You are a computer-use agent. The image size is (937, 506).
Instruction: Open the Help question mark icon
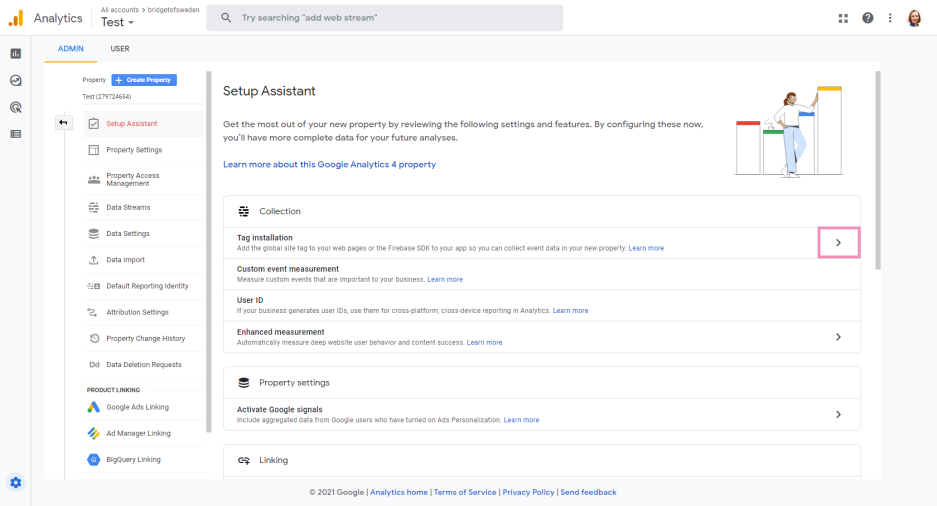(x=867, y=18)
